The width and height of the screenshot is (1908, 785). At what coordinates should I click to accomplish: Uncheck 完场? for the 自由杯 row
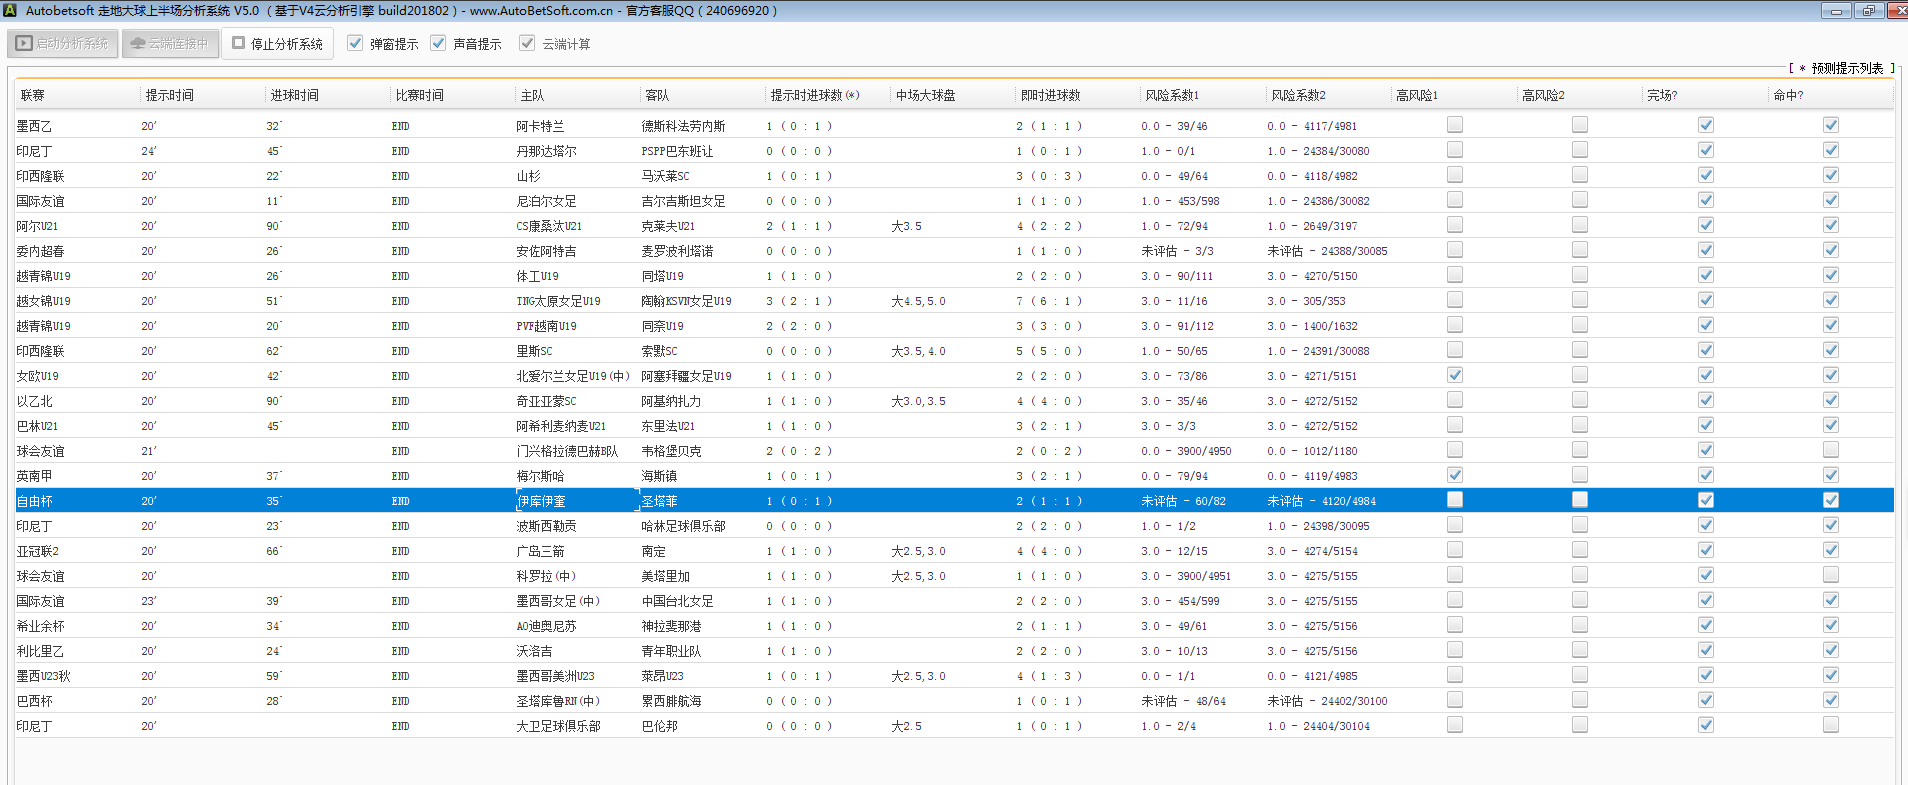(1705, 500)
